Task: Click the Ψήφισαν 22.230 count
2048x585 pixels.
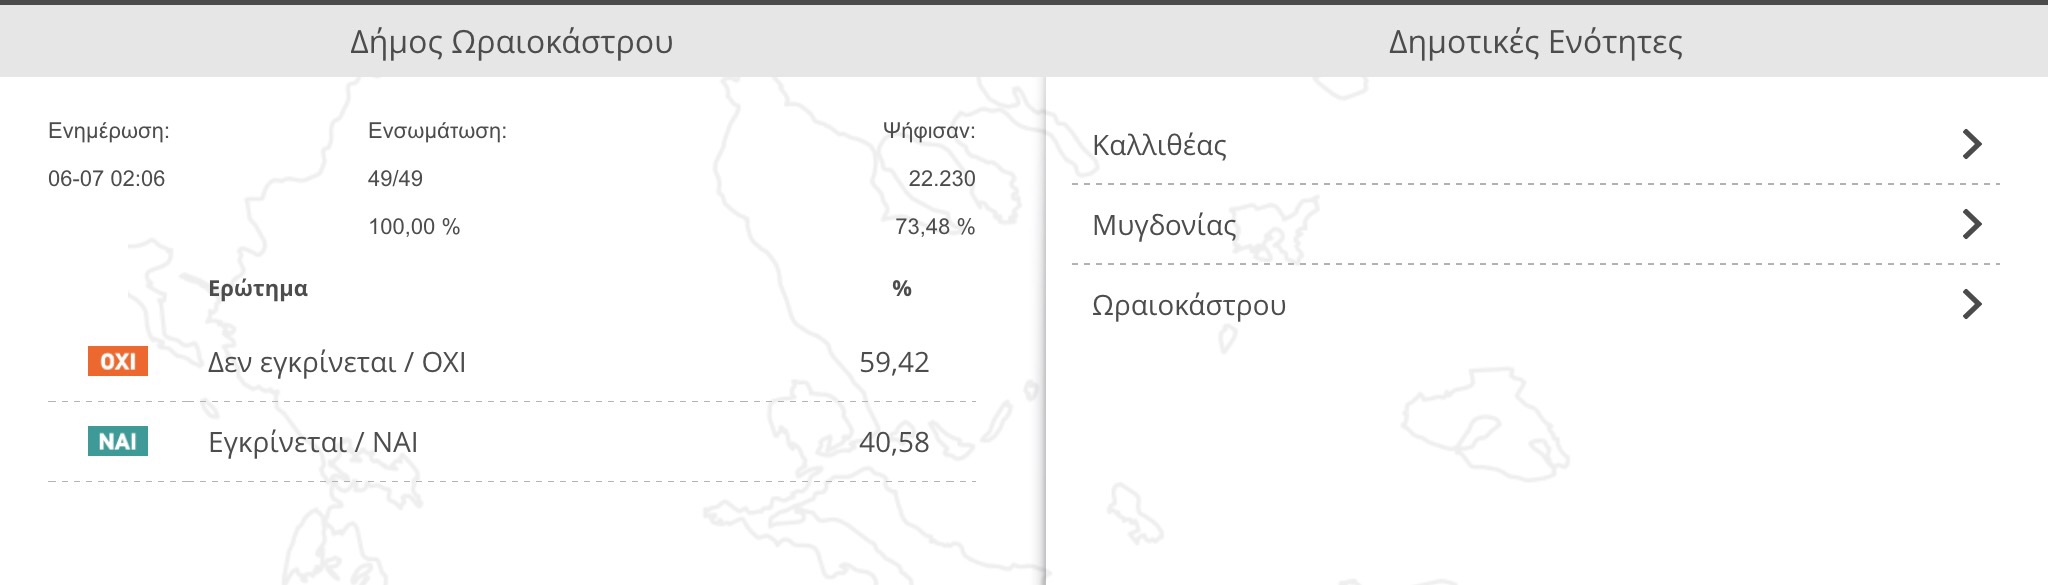Action: pyautogui.click(x=942, y=179)
